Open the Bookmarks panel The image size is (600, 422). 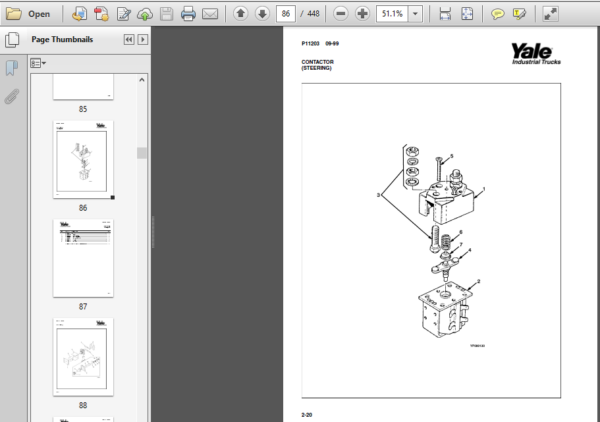pos(12,68)
